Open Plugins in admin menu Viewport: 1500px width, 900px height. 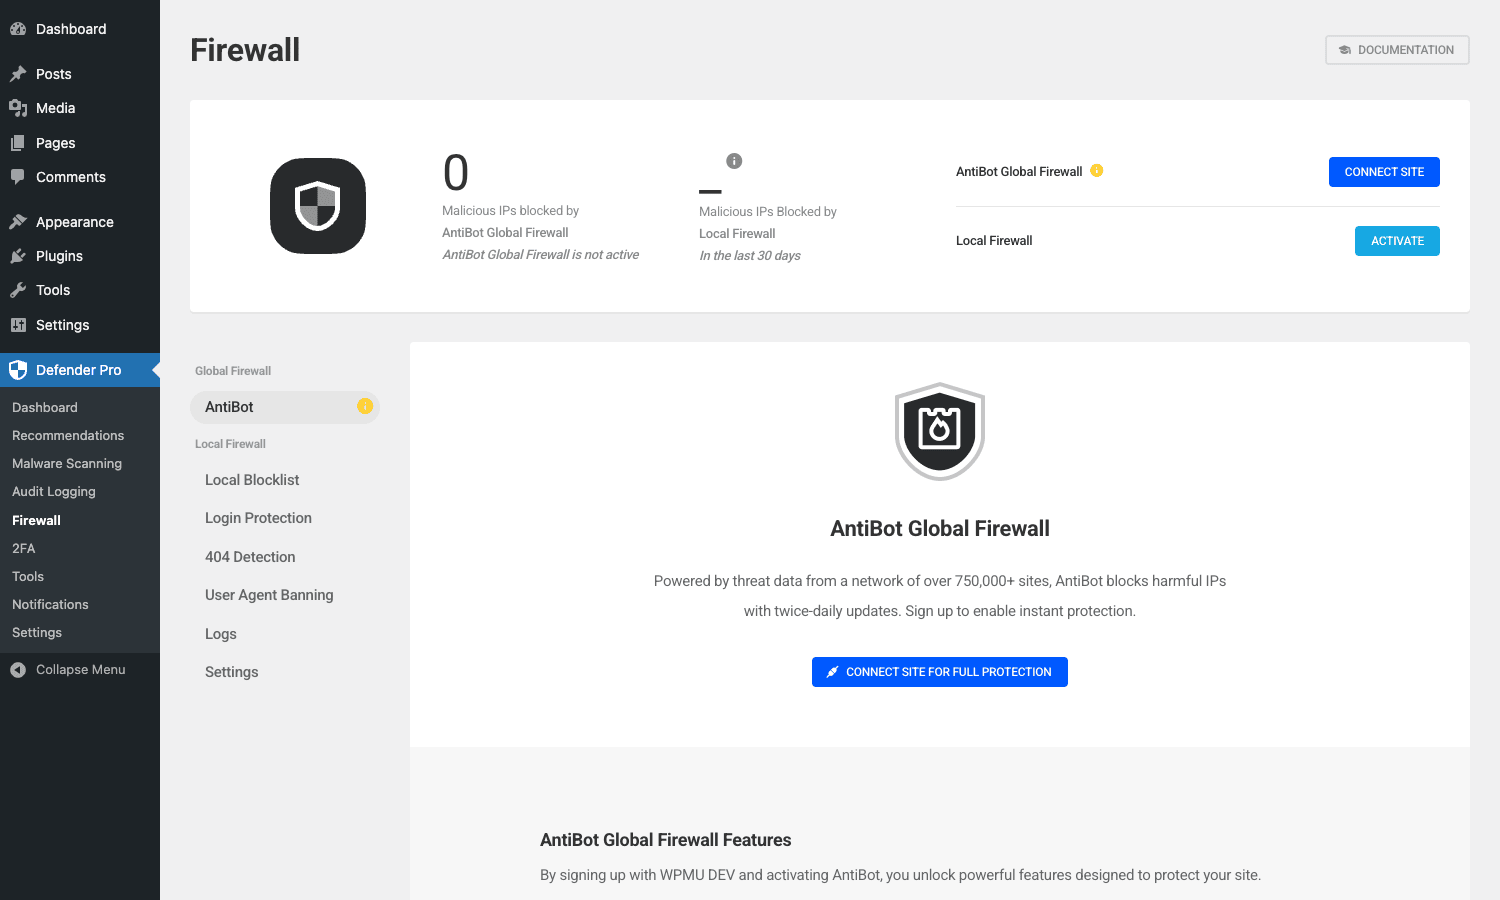tap(80, 256)
